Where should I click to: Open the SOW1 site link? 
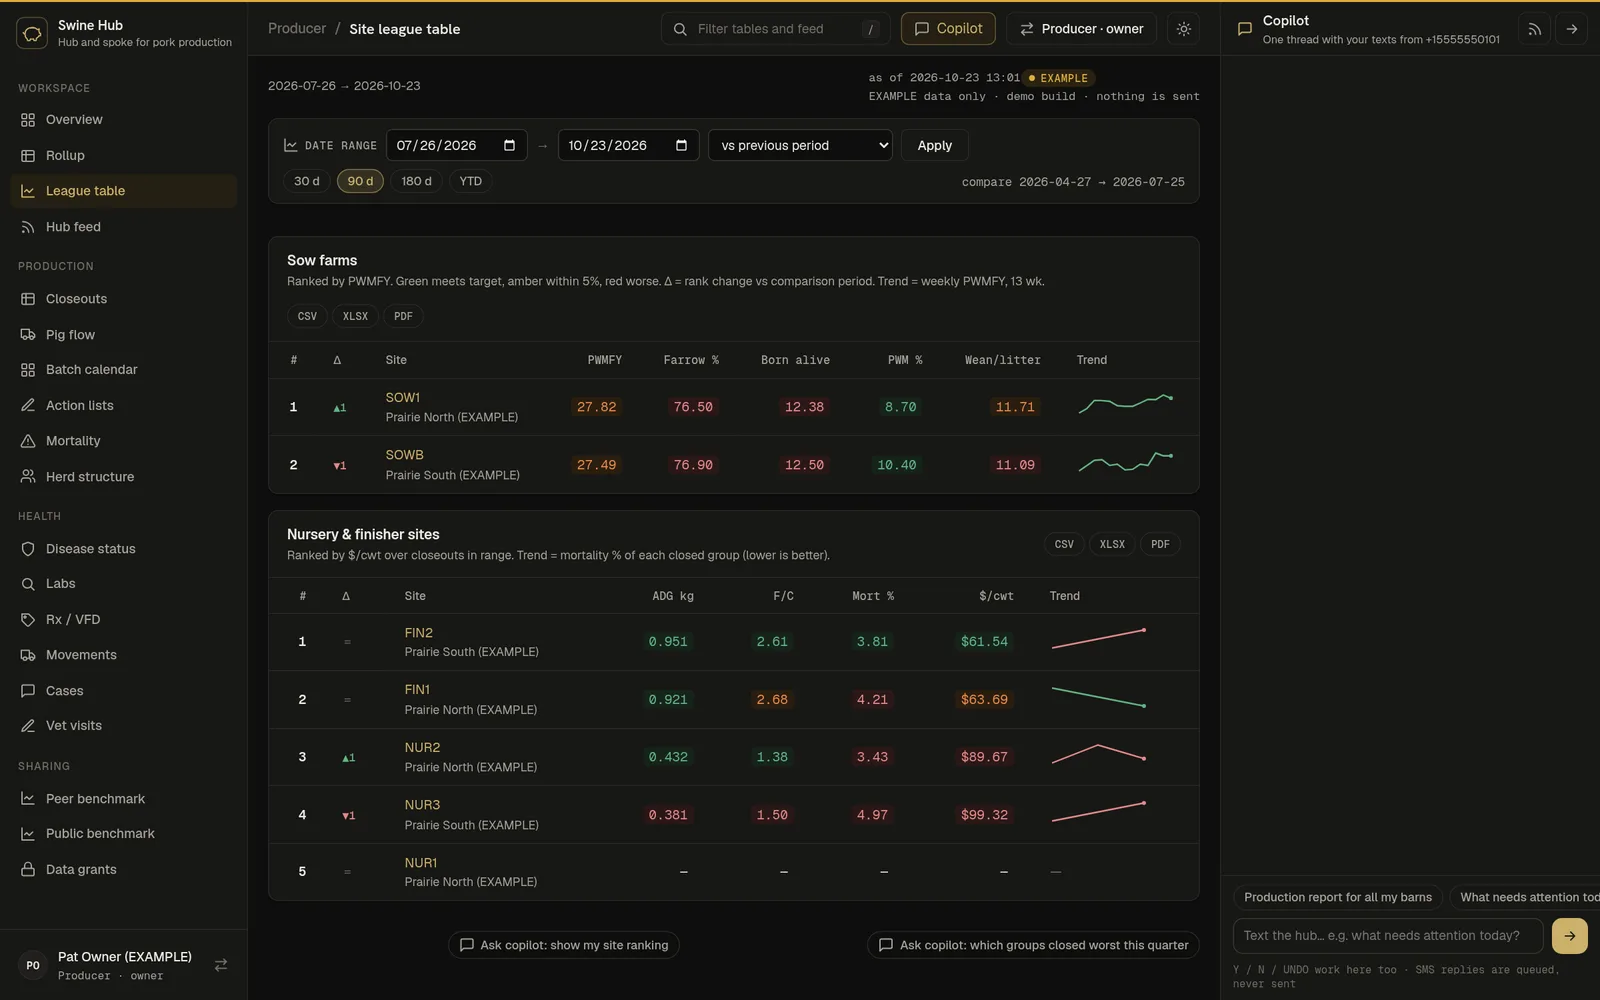coord(403,398)
